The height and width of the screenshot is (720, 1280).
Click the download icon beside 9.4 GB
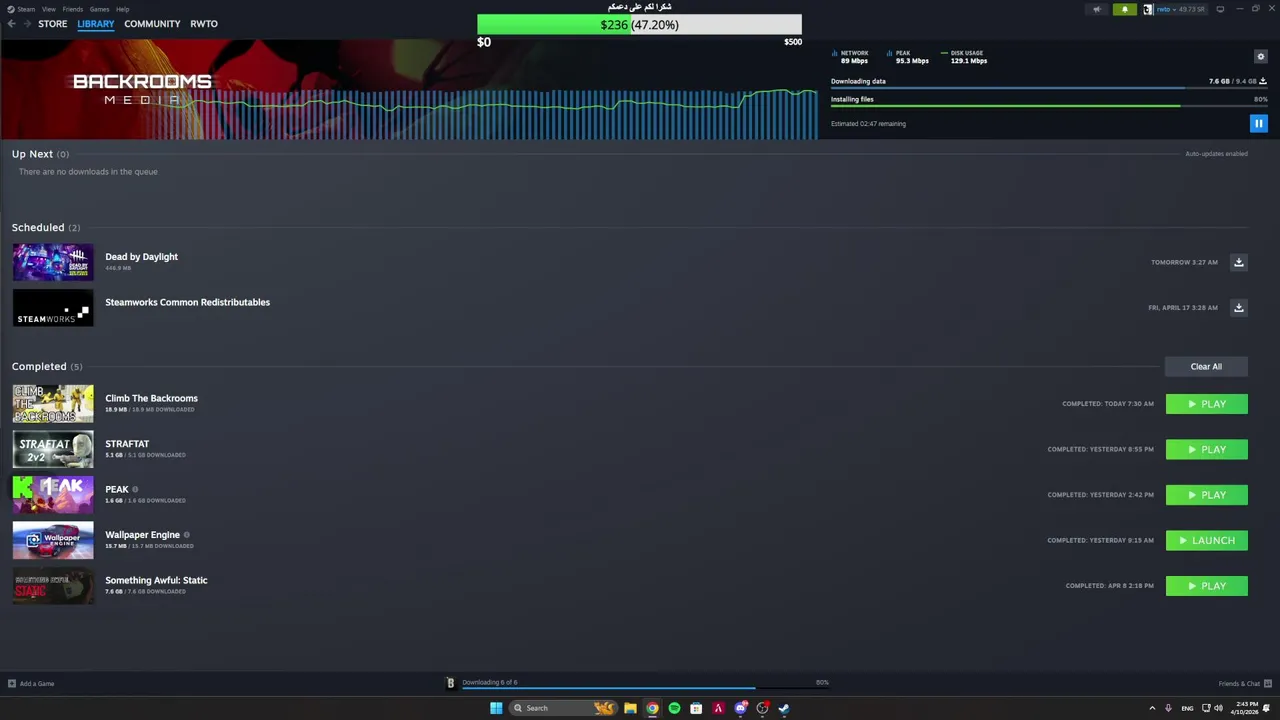1263,81
